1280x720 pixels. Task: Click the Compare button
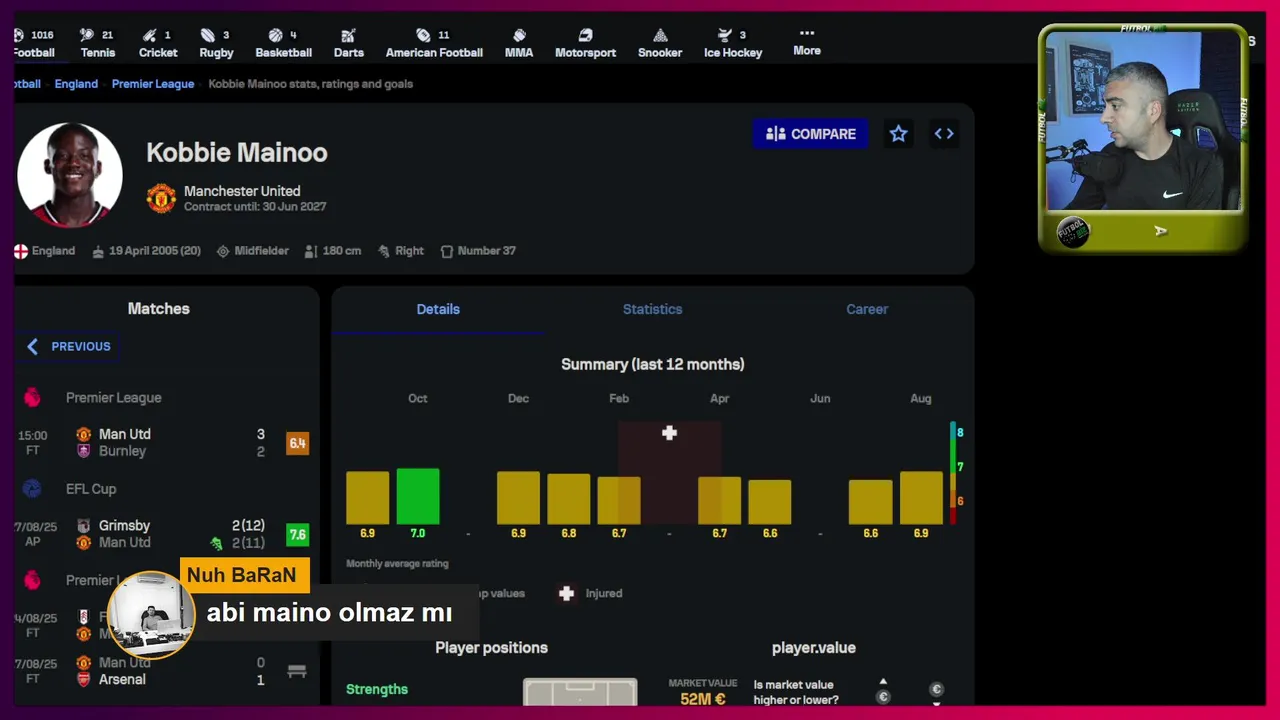(811, 134)
